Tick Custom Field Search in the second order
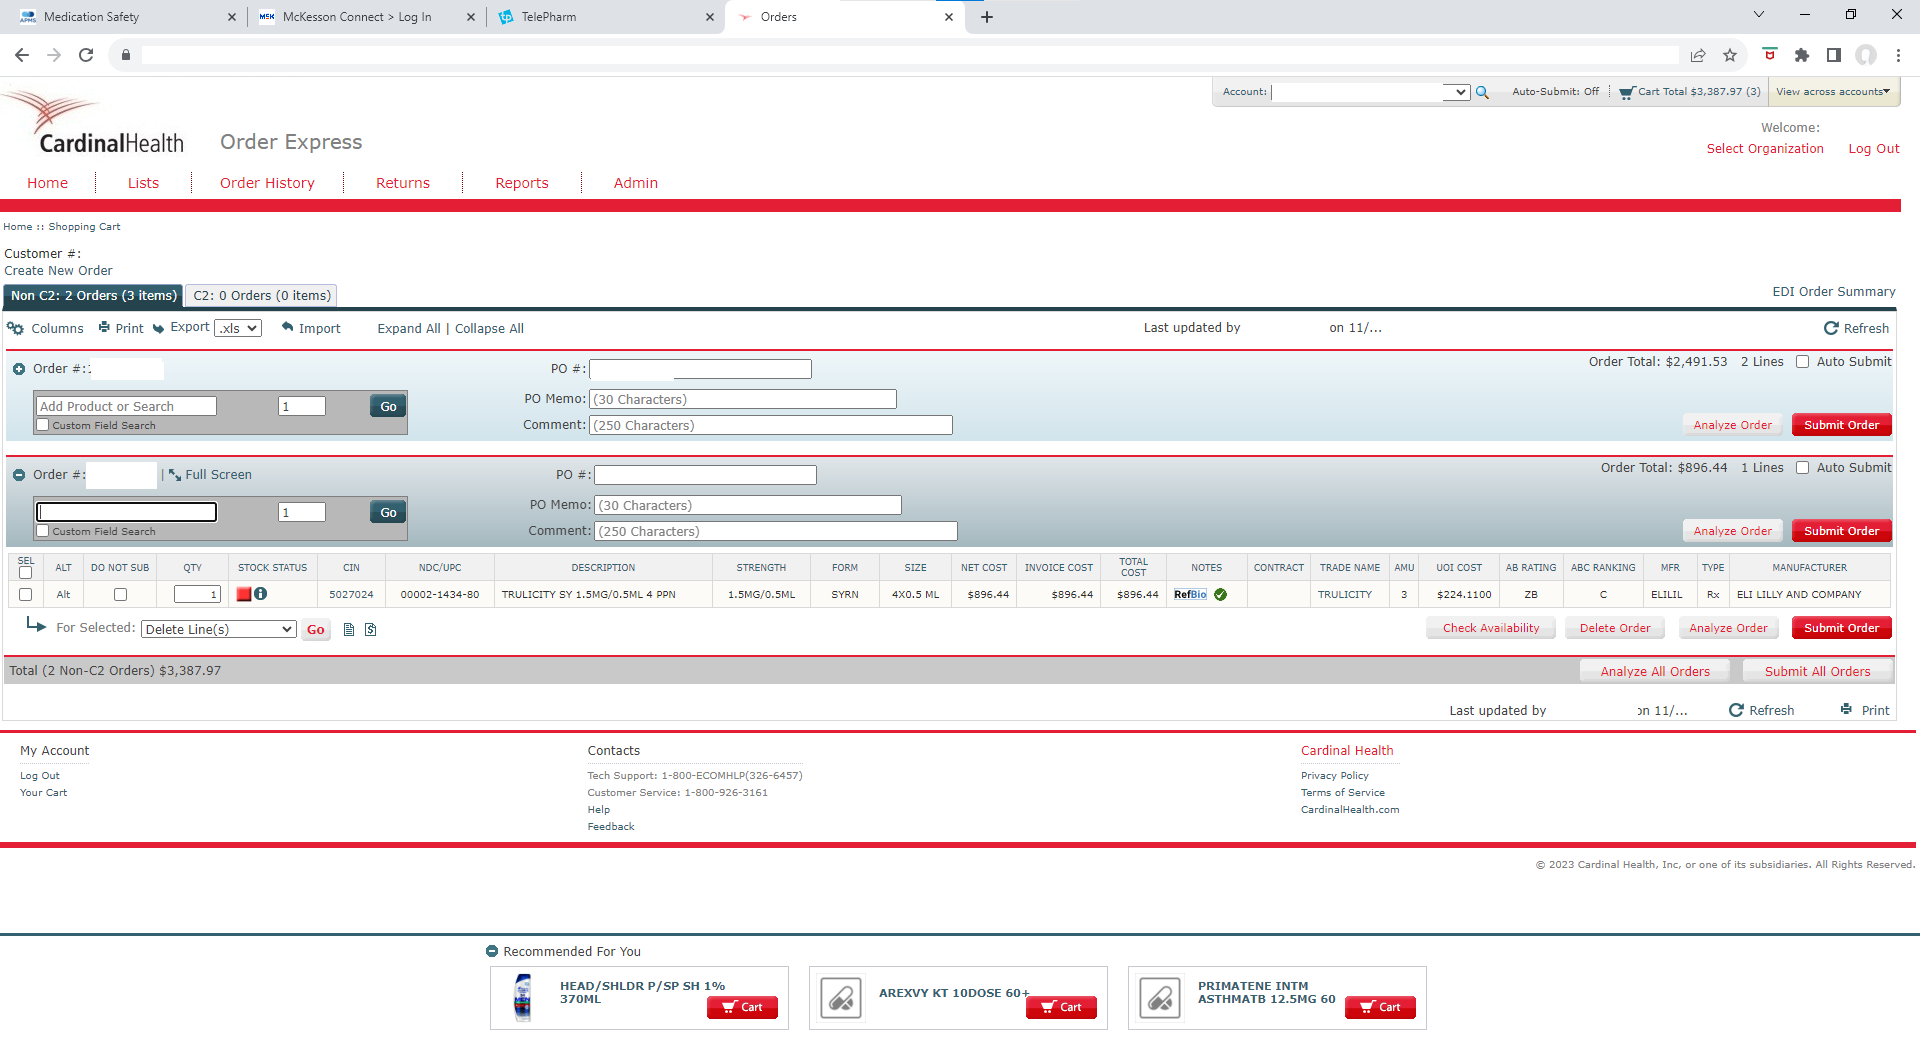The height and width of the screenshot is (1040, 1920). (43, 531)
